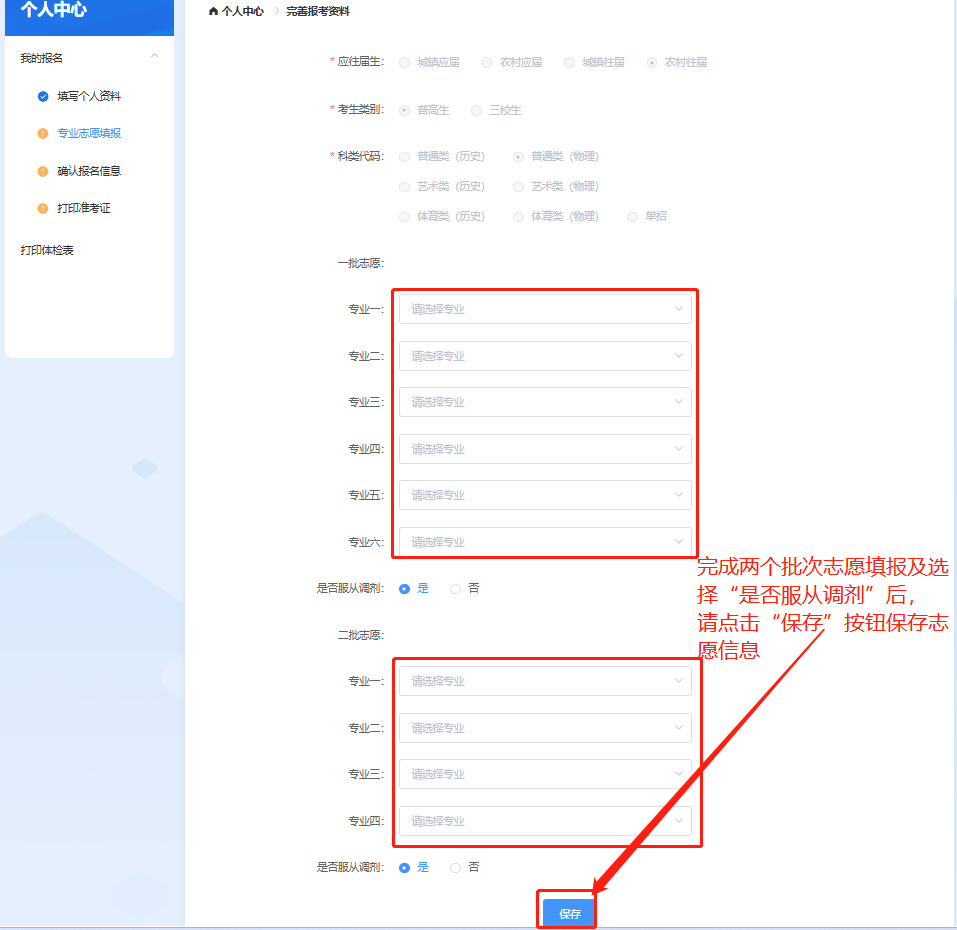Open first batch 专业六 dropdown

point(545,542)
